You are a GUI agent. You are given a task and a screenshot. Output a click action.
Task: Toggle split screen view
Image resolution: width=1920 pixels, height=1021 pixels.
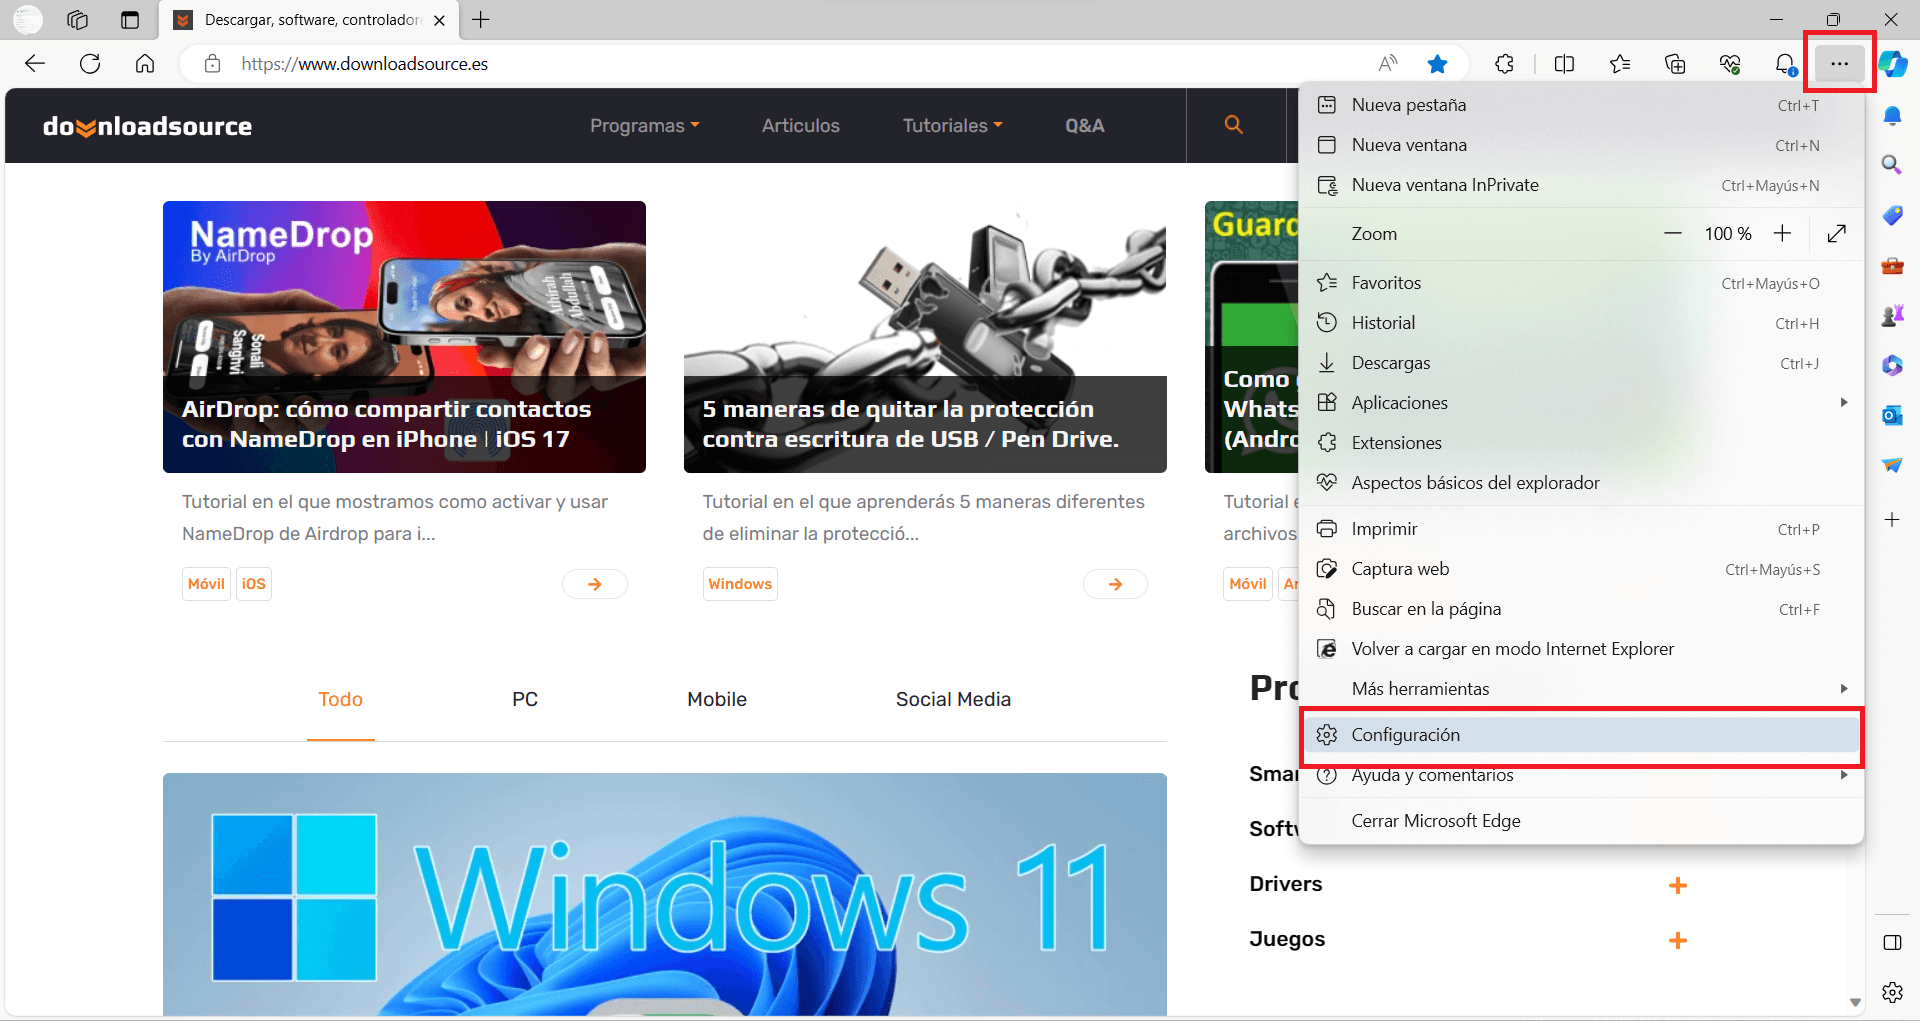(x=1565, y=64)
